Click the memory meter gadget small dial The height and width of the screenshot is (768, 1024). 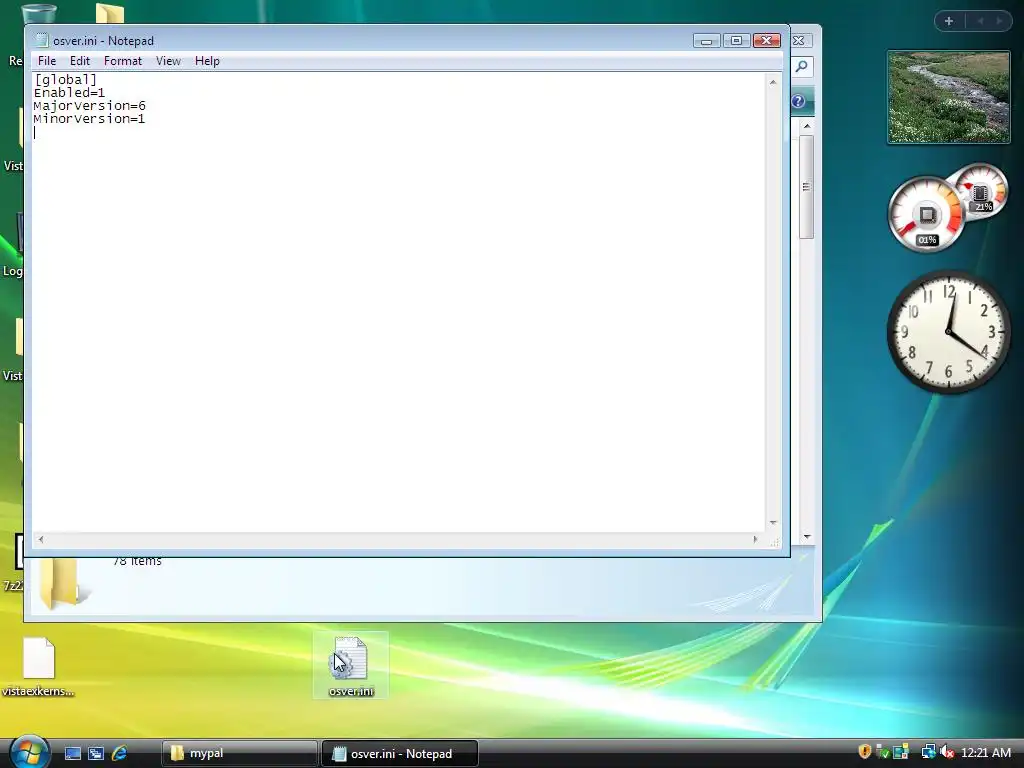[x=979, y=193]
